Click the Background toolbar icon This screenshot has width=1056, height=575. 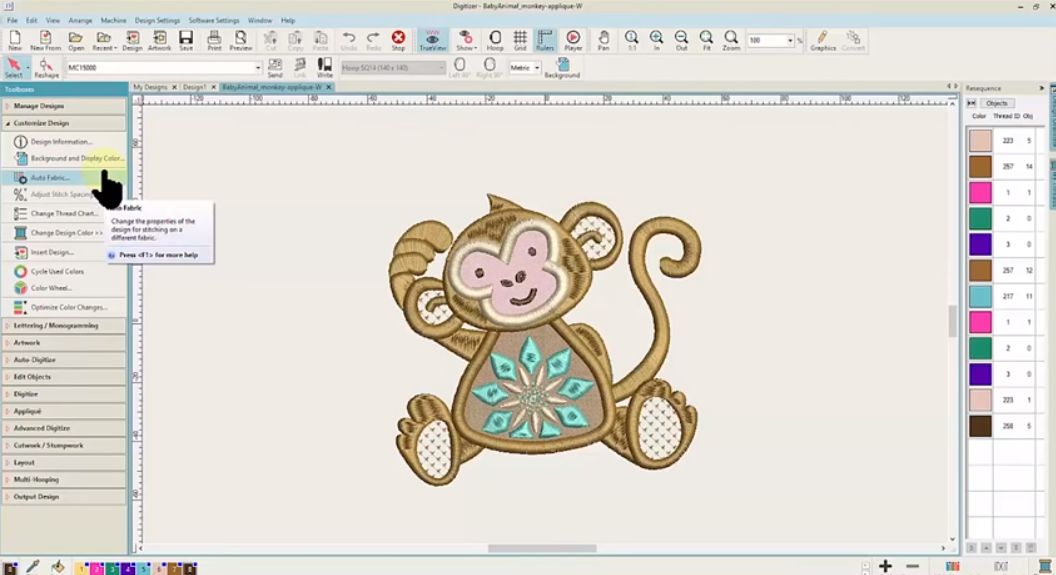coord(562,67)
